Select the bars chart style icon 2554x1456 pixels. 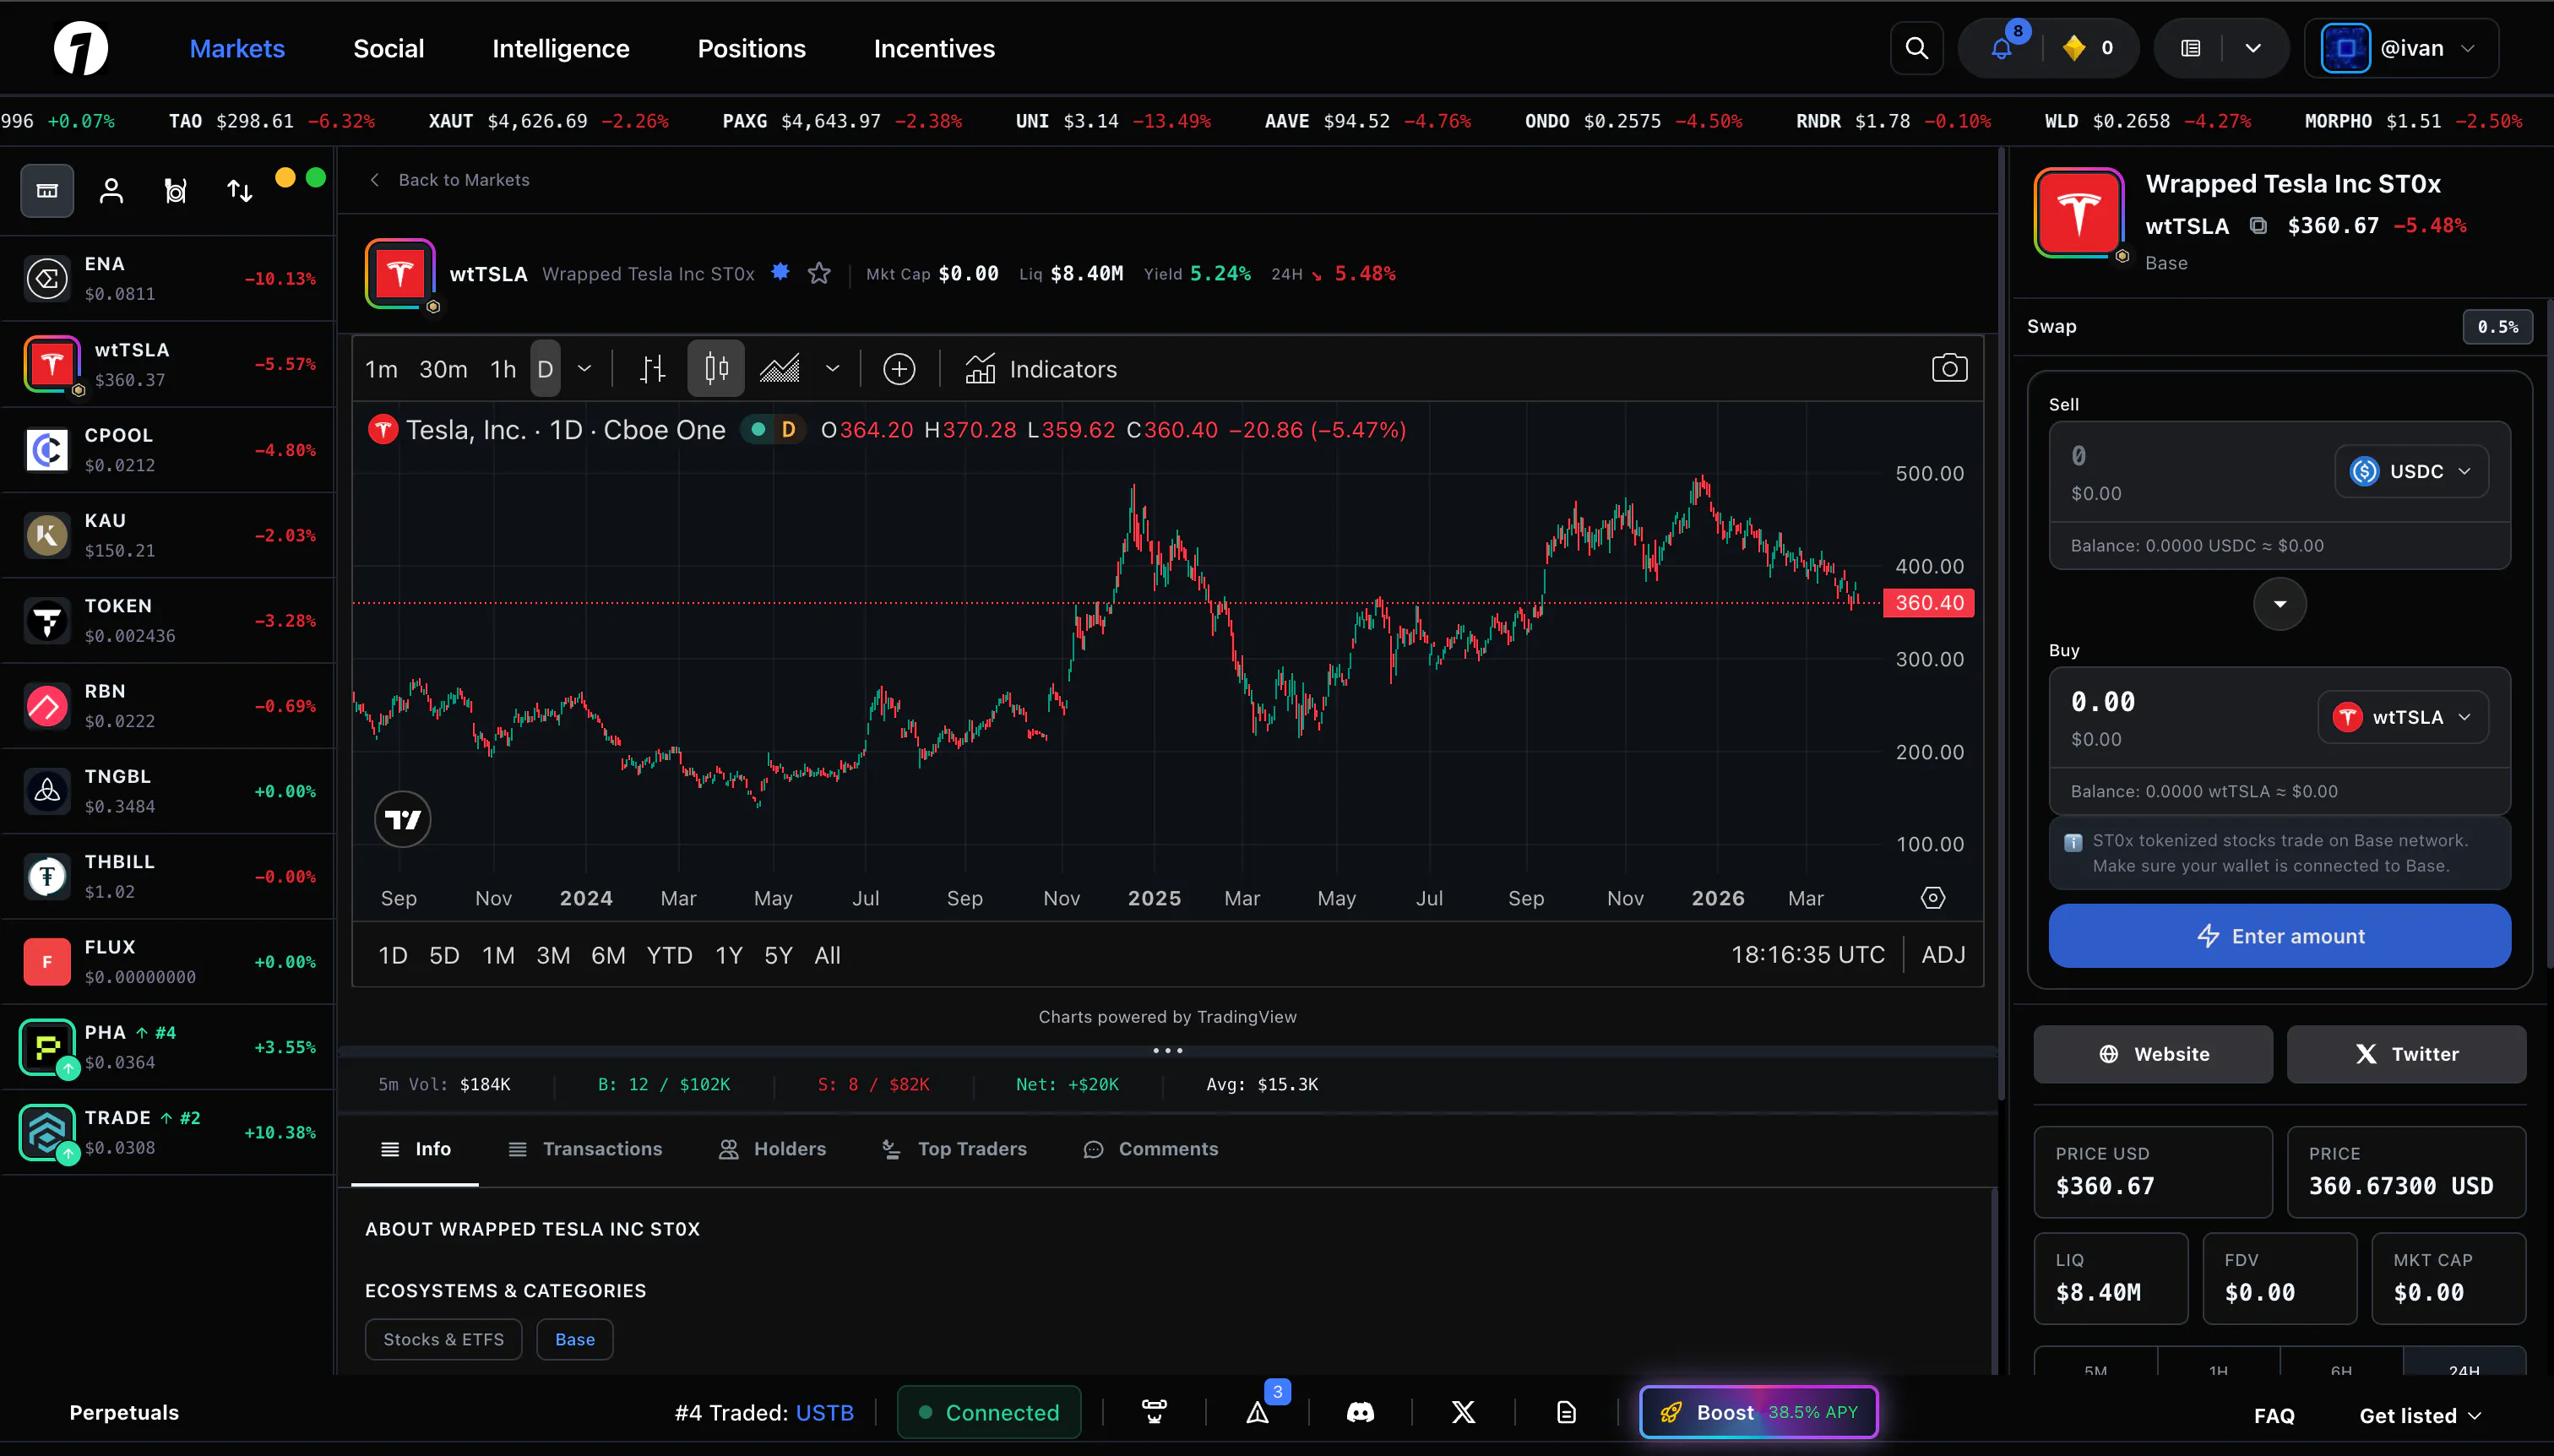click(652, 369)
